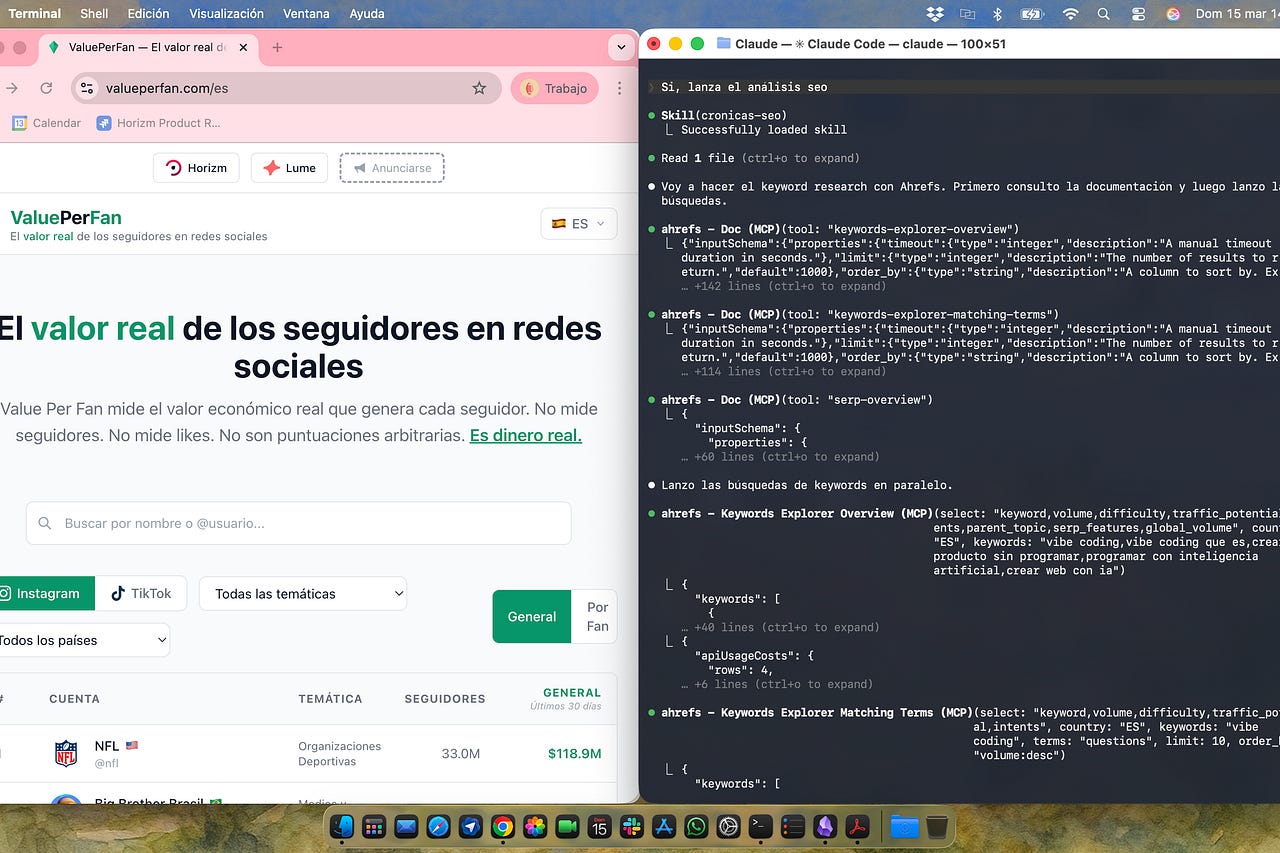The height and width of the screenshot is (853, 1280).
Task: Open the Ventana menu
Action: (x=306, y=14)
